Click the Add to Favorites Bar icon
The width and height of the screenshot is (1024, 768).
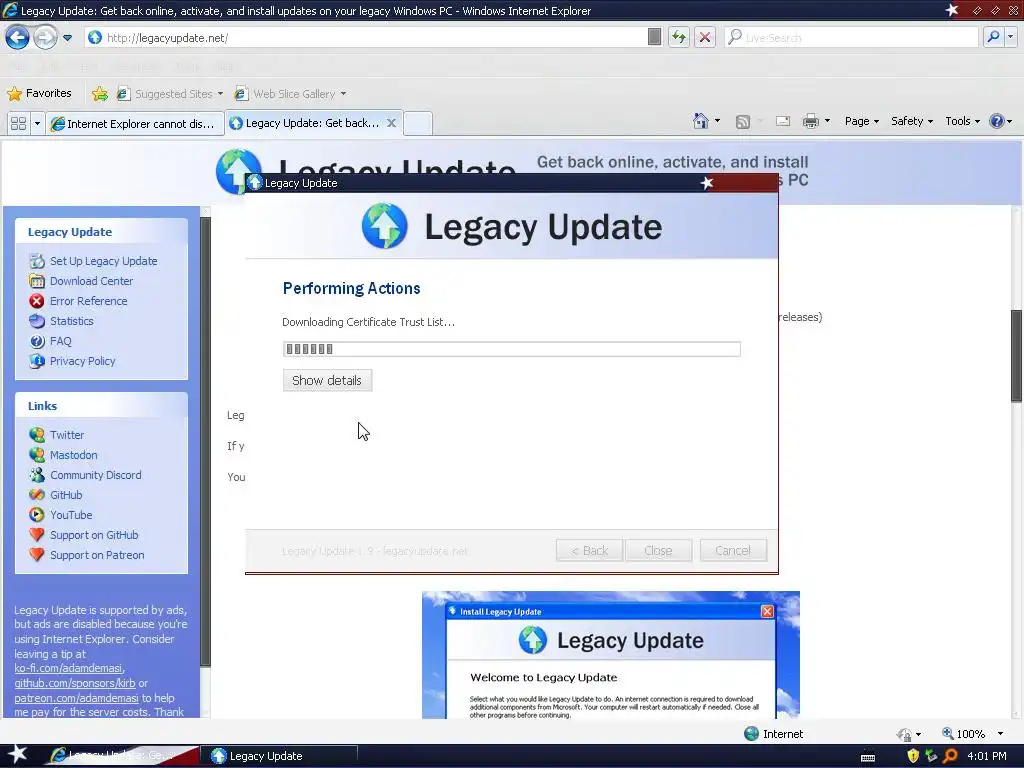(x=100, y=94)
